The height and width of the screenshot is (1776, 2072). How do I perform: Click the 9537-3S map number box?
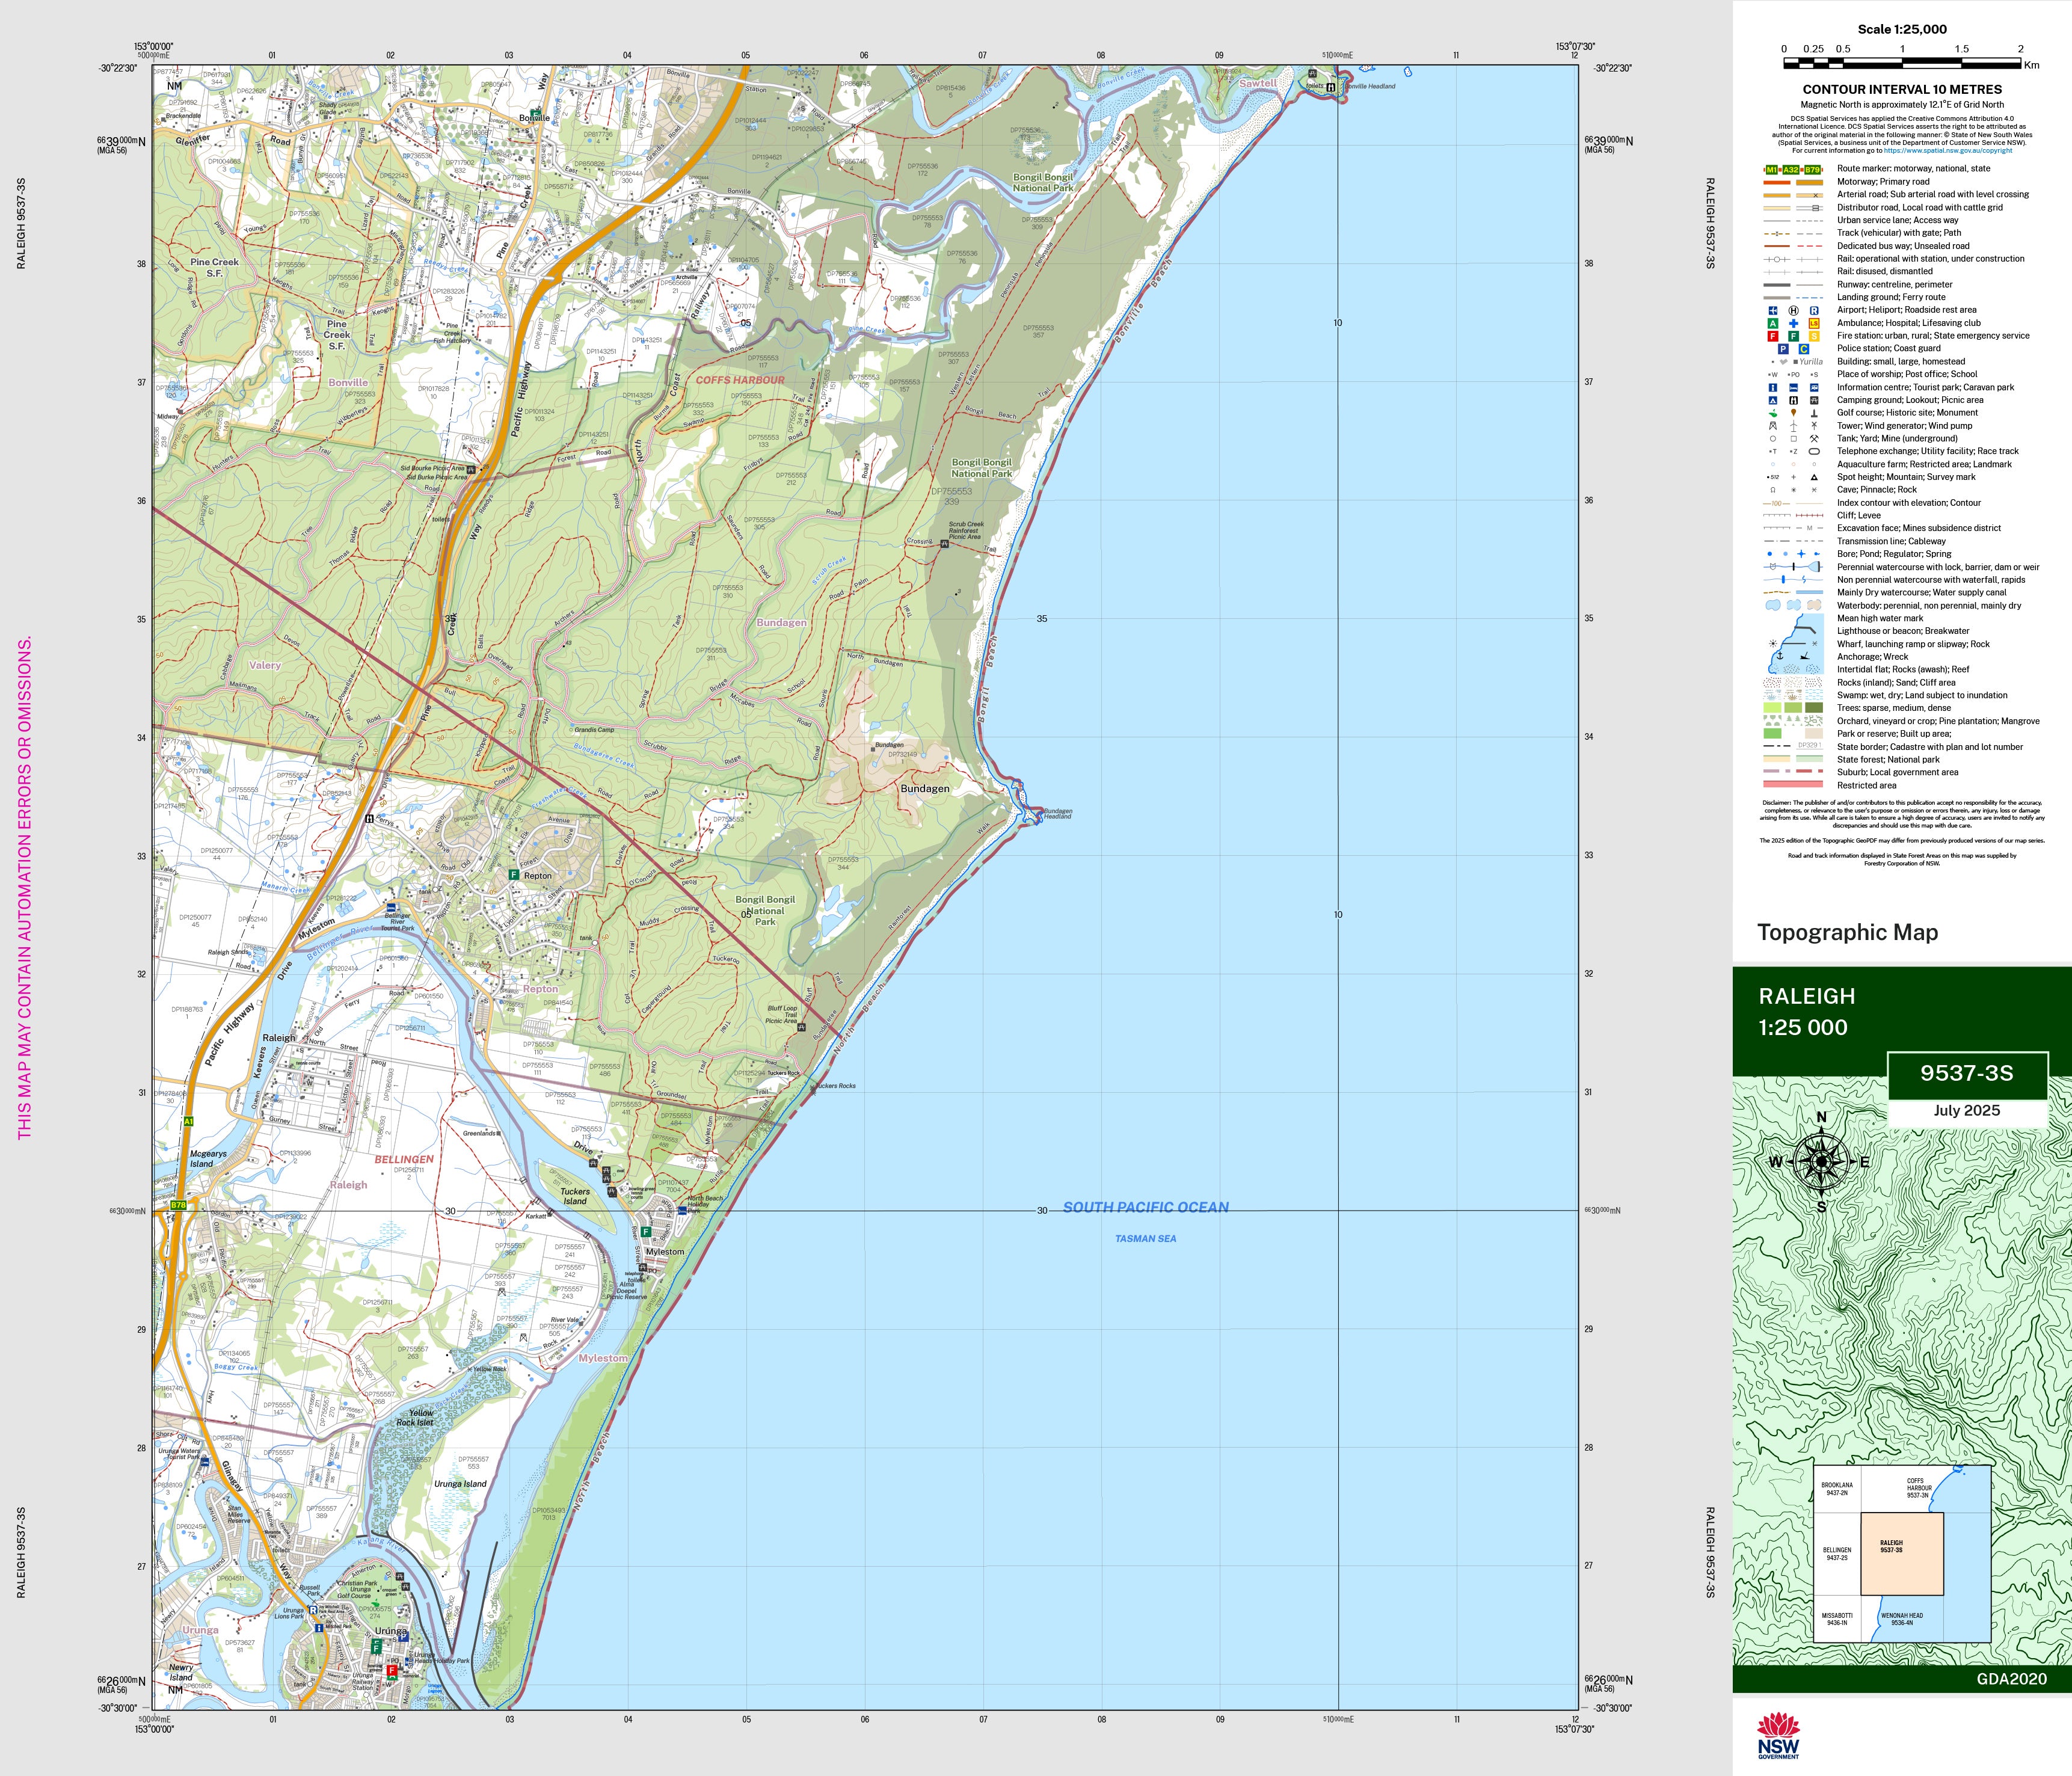click(x=1966, y=1073)
